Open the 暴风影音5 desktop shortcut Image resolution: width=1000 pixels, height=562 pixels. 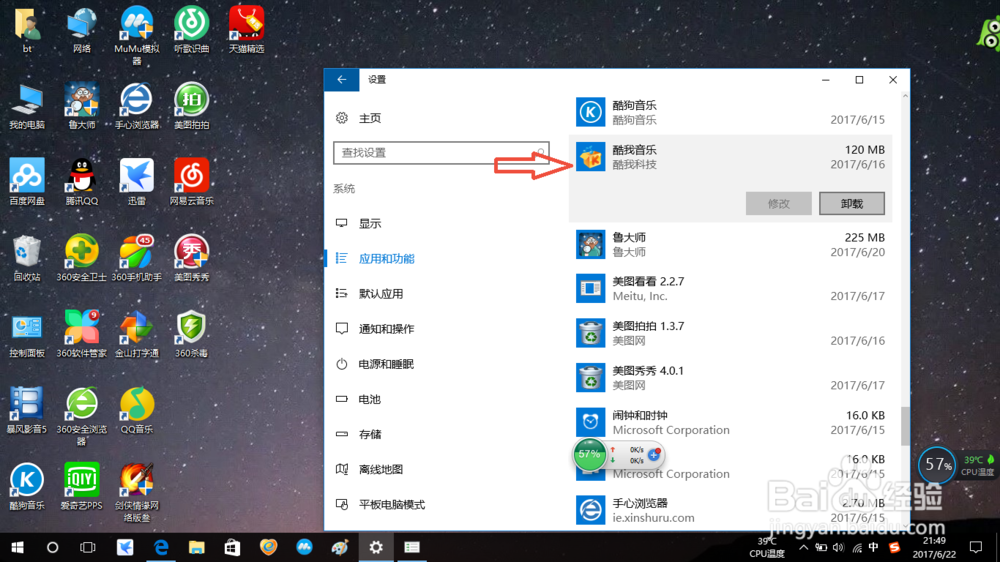tap(27, 410)
